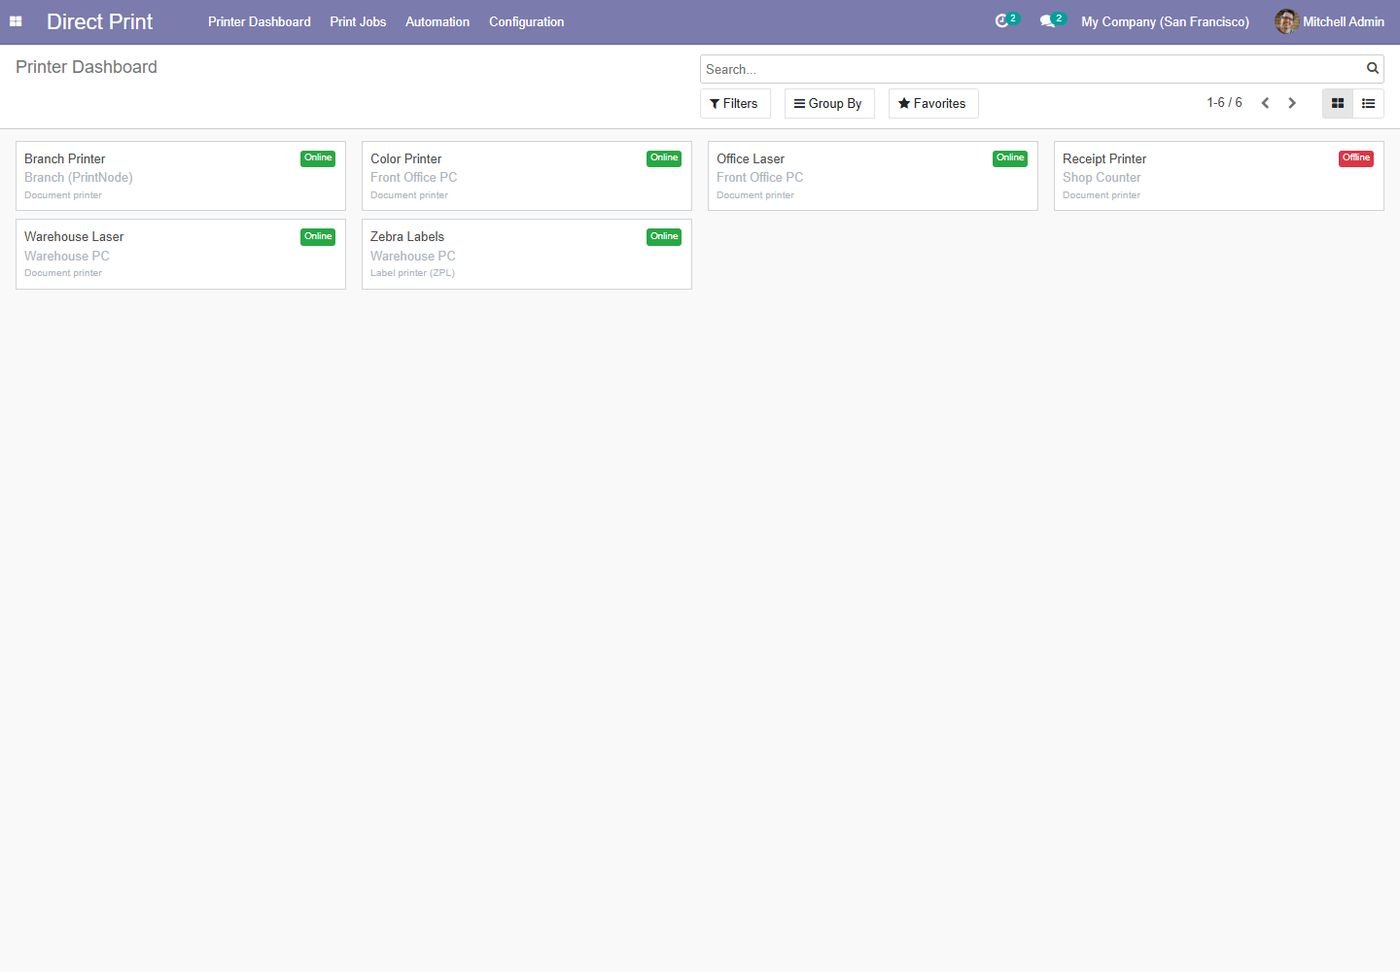Open the Automation menu

coord(437,21)
